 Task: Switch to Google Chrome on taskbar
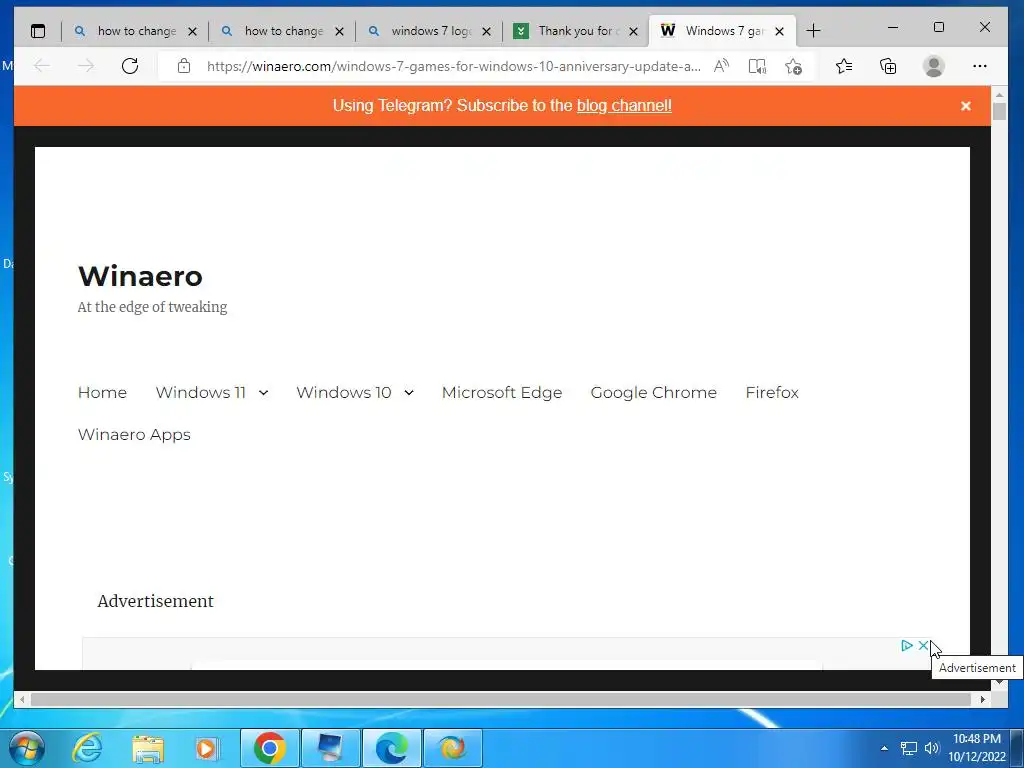270,748
